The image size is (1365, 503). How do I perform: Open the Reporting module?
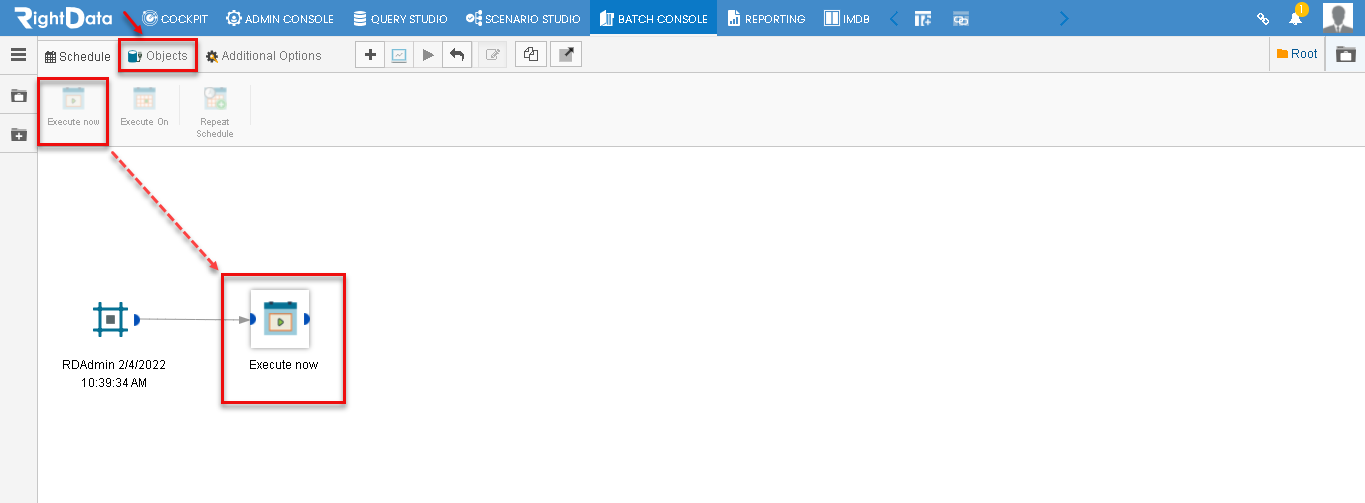[x=766, y=18]
